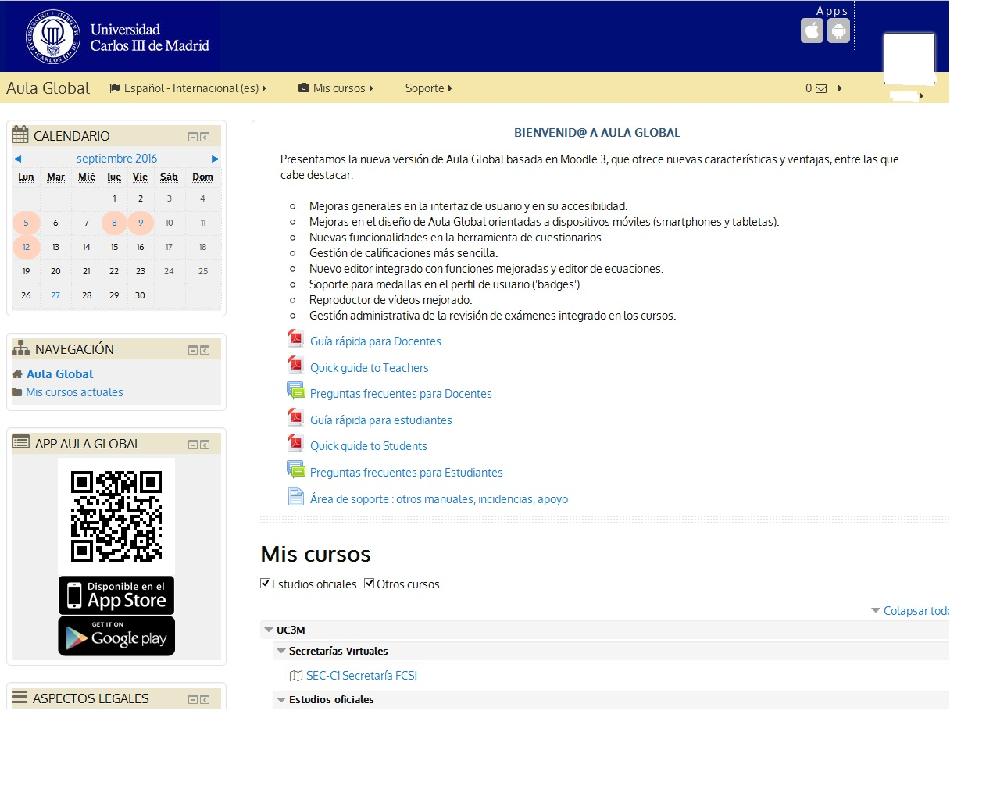Open Guía rápida para Docentes link
This screenshot has width=1000, height=800.
pyautogui.click(x=376, y=341)
